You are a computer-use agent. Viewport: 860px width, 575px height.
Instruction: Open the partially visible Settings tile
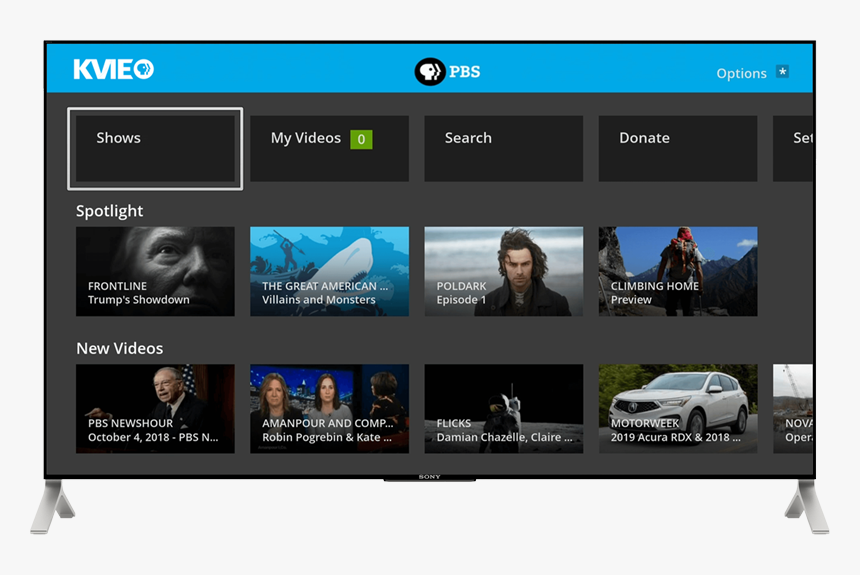pos(793,149)
